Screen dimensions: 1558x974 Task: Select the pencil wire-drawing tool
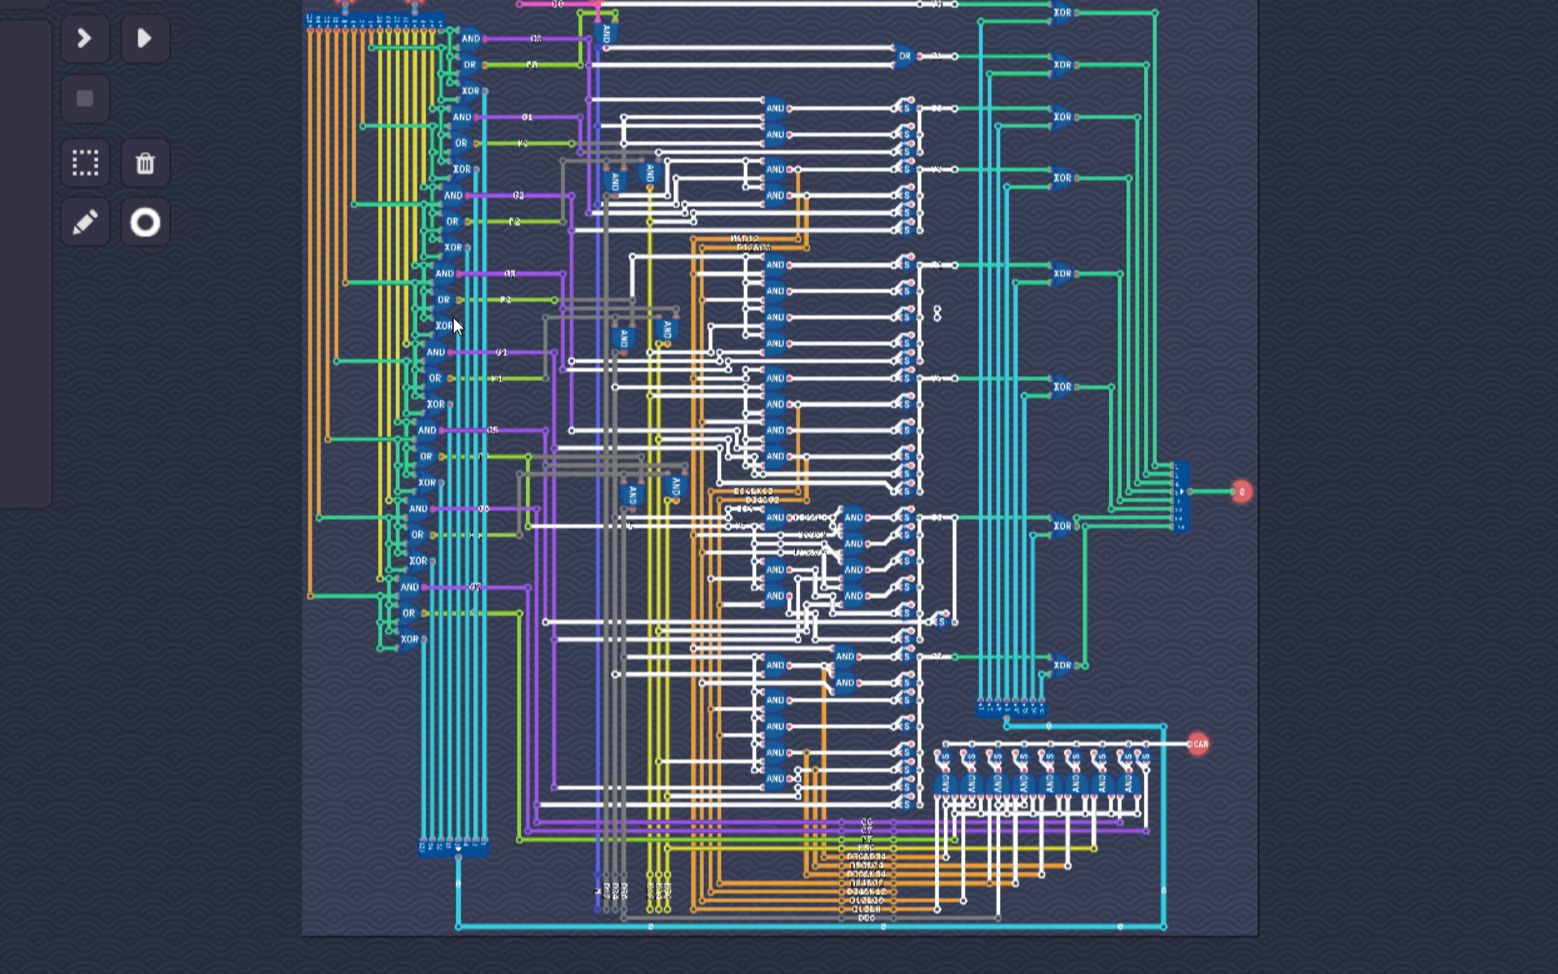(x=85, y=222)
